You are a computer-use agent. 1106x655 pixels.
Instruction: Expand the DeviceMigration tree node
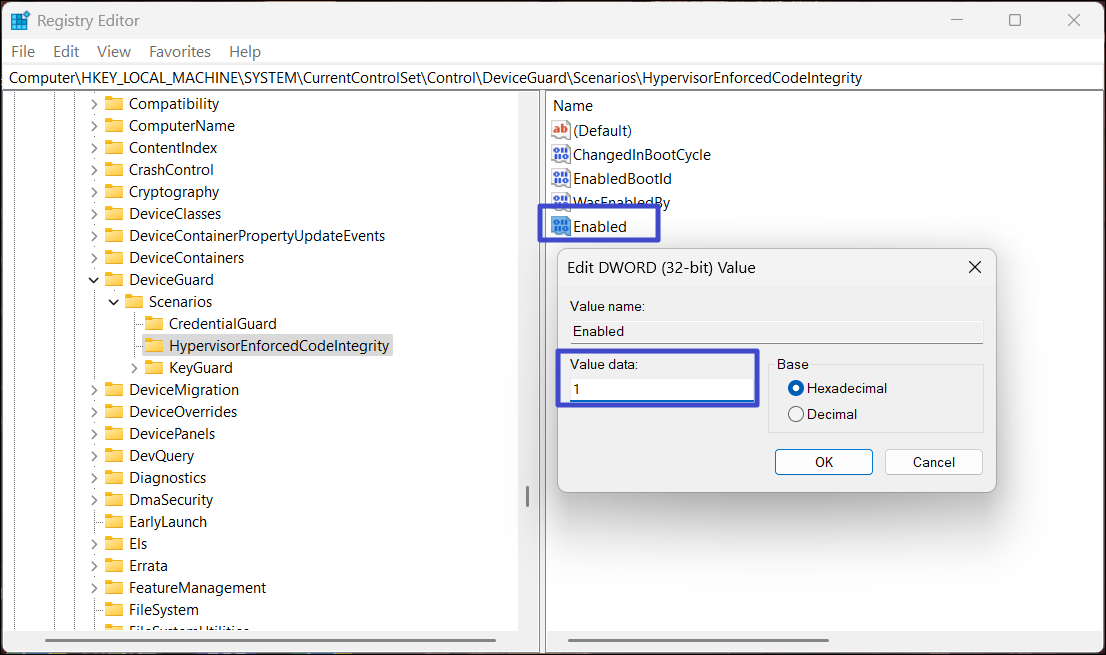[94, 389]
